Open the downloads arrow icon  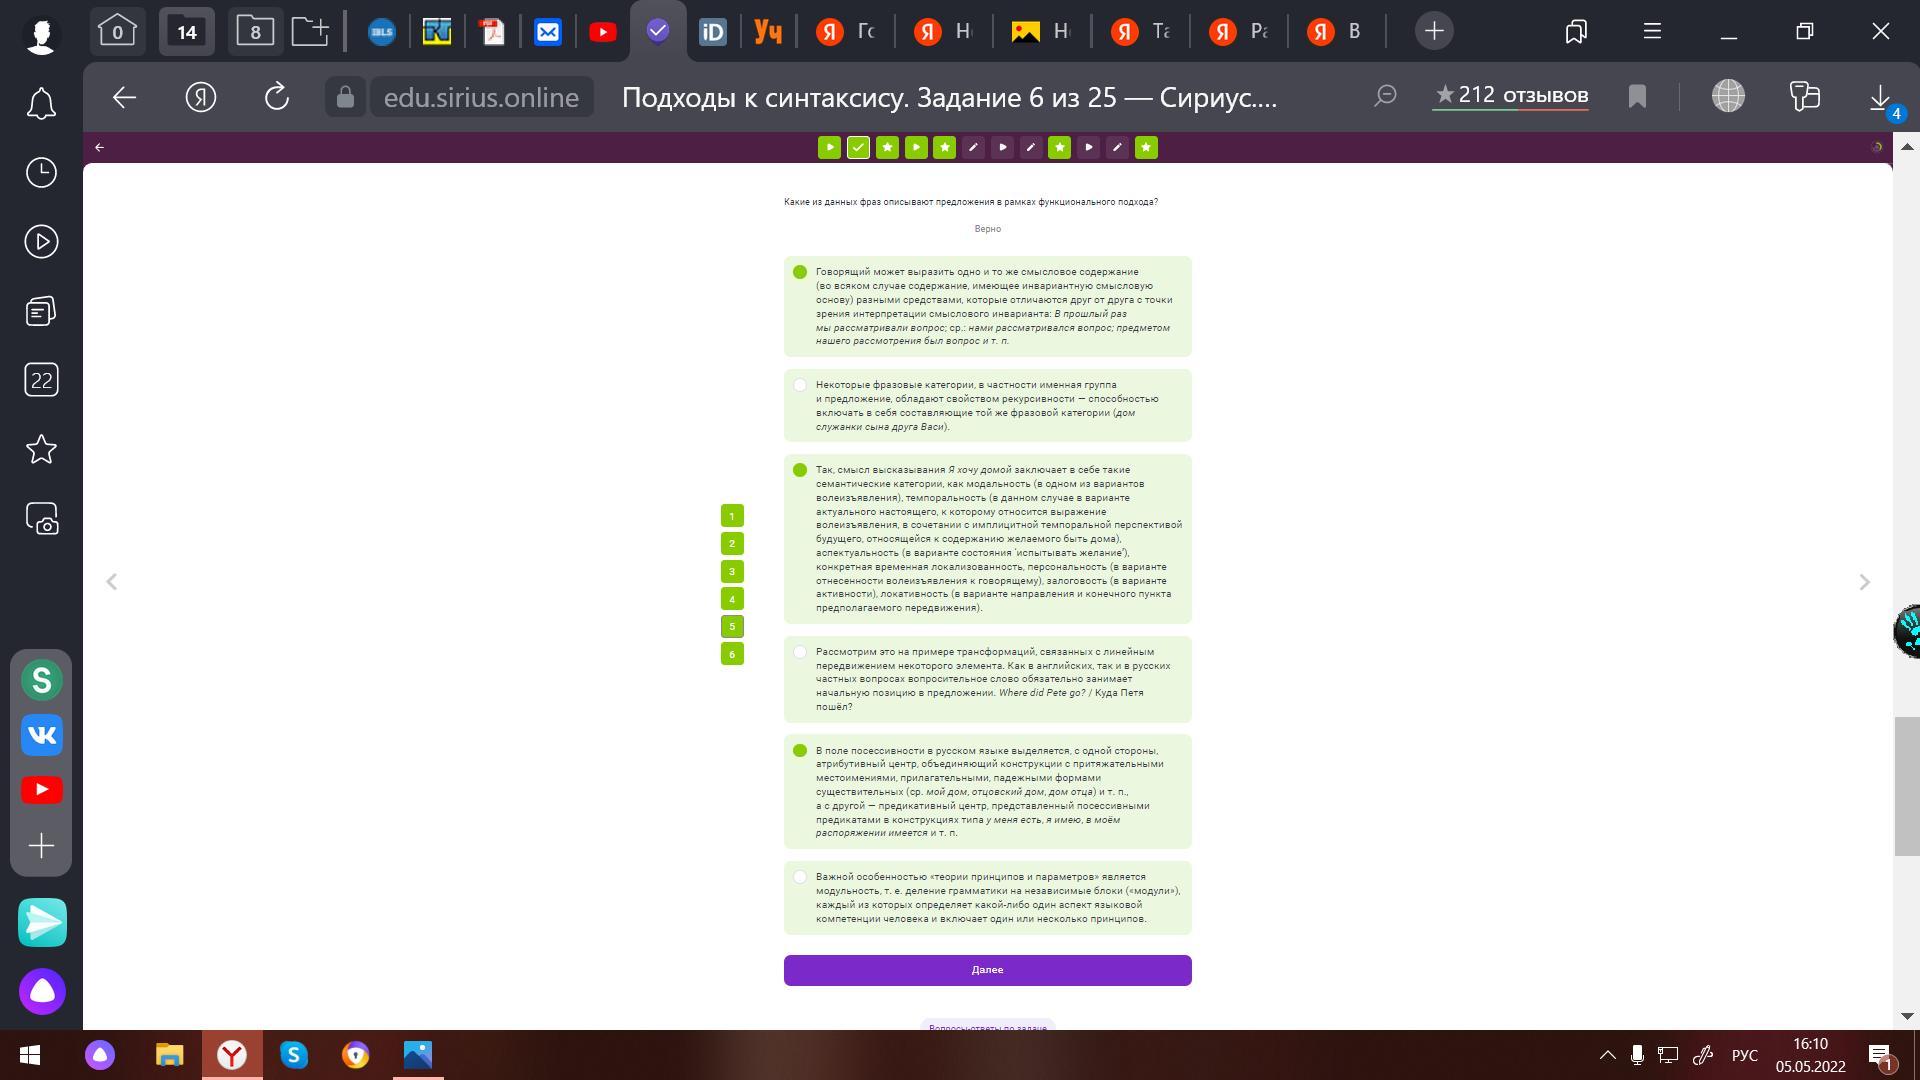1879,97
